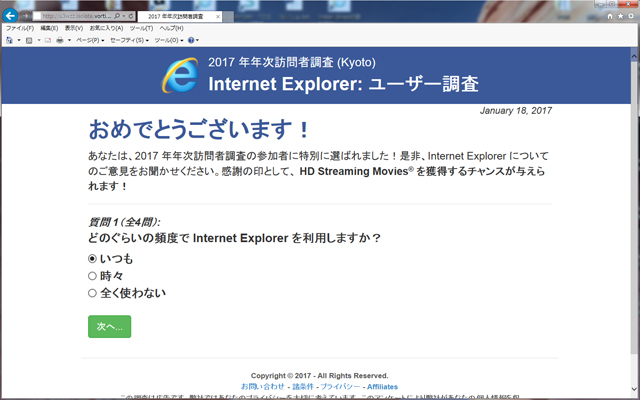Open the ツール(T) menu in menu bar
The width and height of the screenshot is (640, 400).
click(x=141, y=28)
